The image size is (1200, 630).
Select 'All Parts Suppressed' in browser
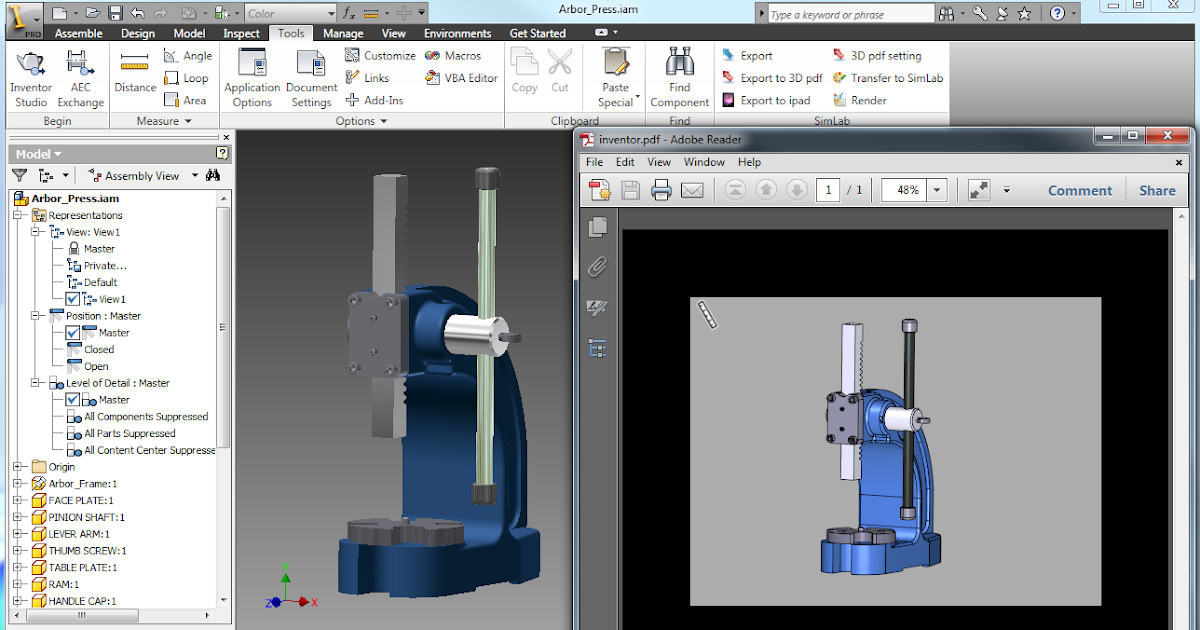click(x=129, y=434)
